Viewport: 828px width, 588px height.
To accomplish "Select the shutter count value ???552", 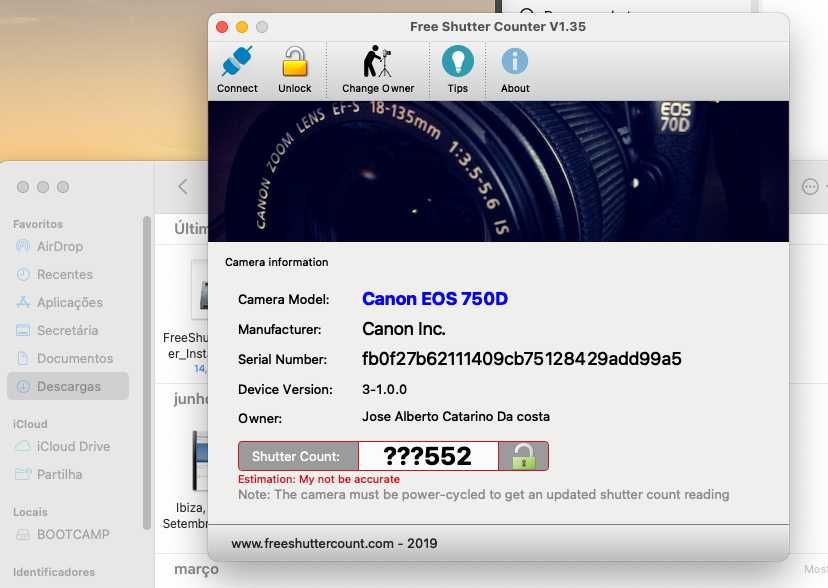I will [x=428, y=456].
